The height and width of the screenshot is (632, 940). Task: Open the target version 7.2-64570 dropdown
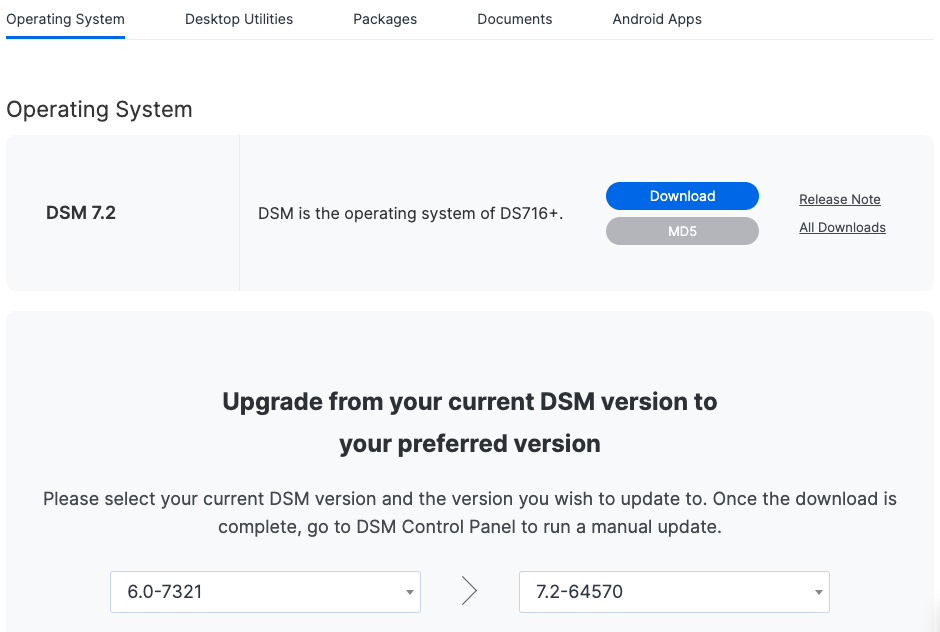tap(674, 592)
